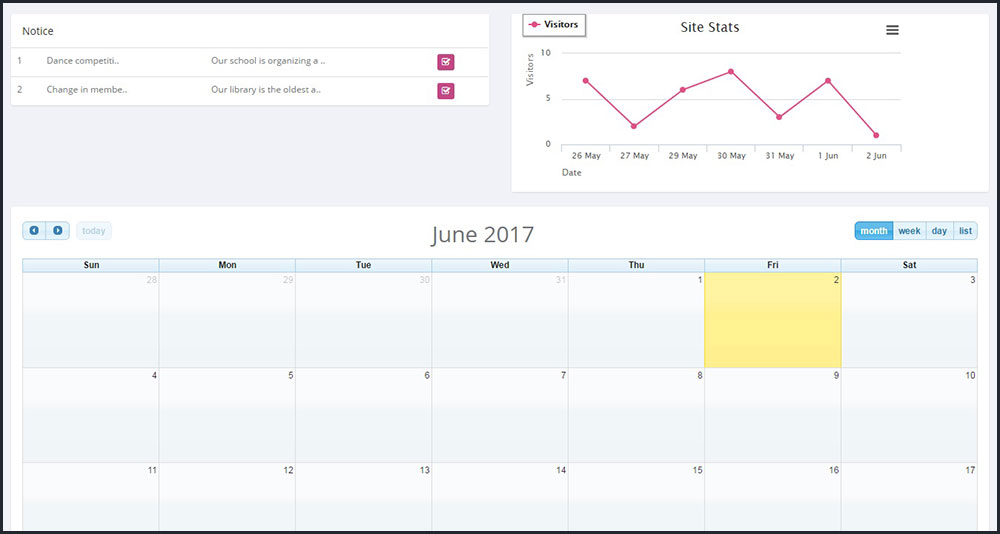Click calendar day number 5
Screen dimensions: 1000x534
click(291, 376)
